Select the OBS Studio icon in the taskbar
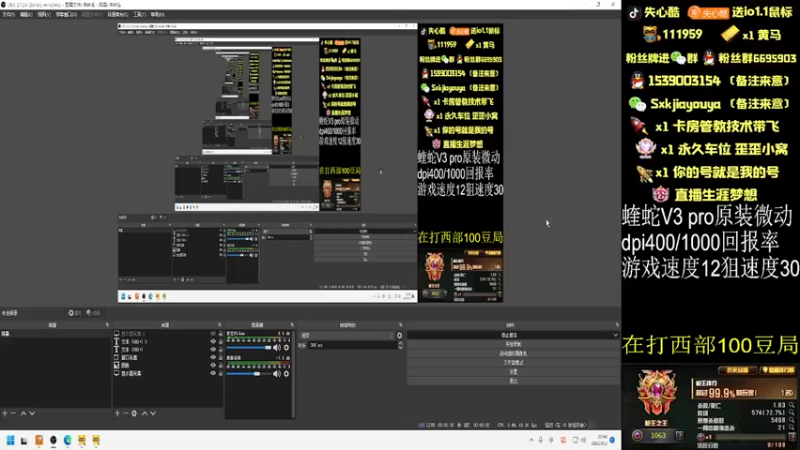 click(53, 440)
